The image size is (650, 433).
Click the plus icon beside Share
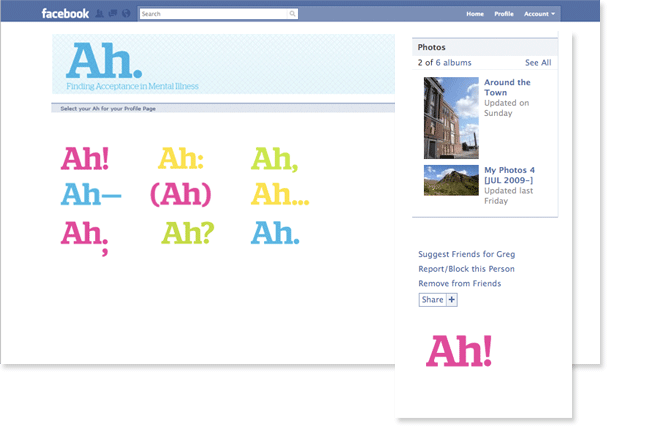(452, 300)
